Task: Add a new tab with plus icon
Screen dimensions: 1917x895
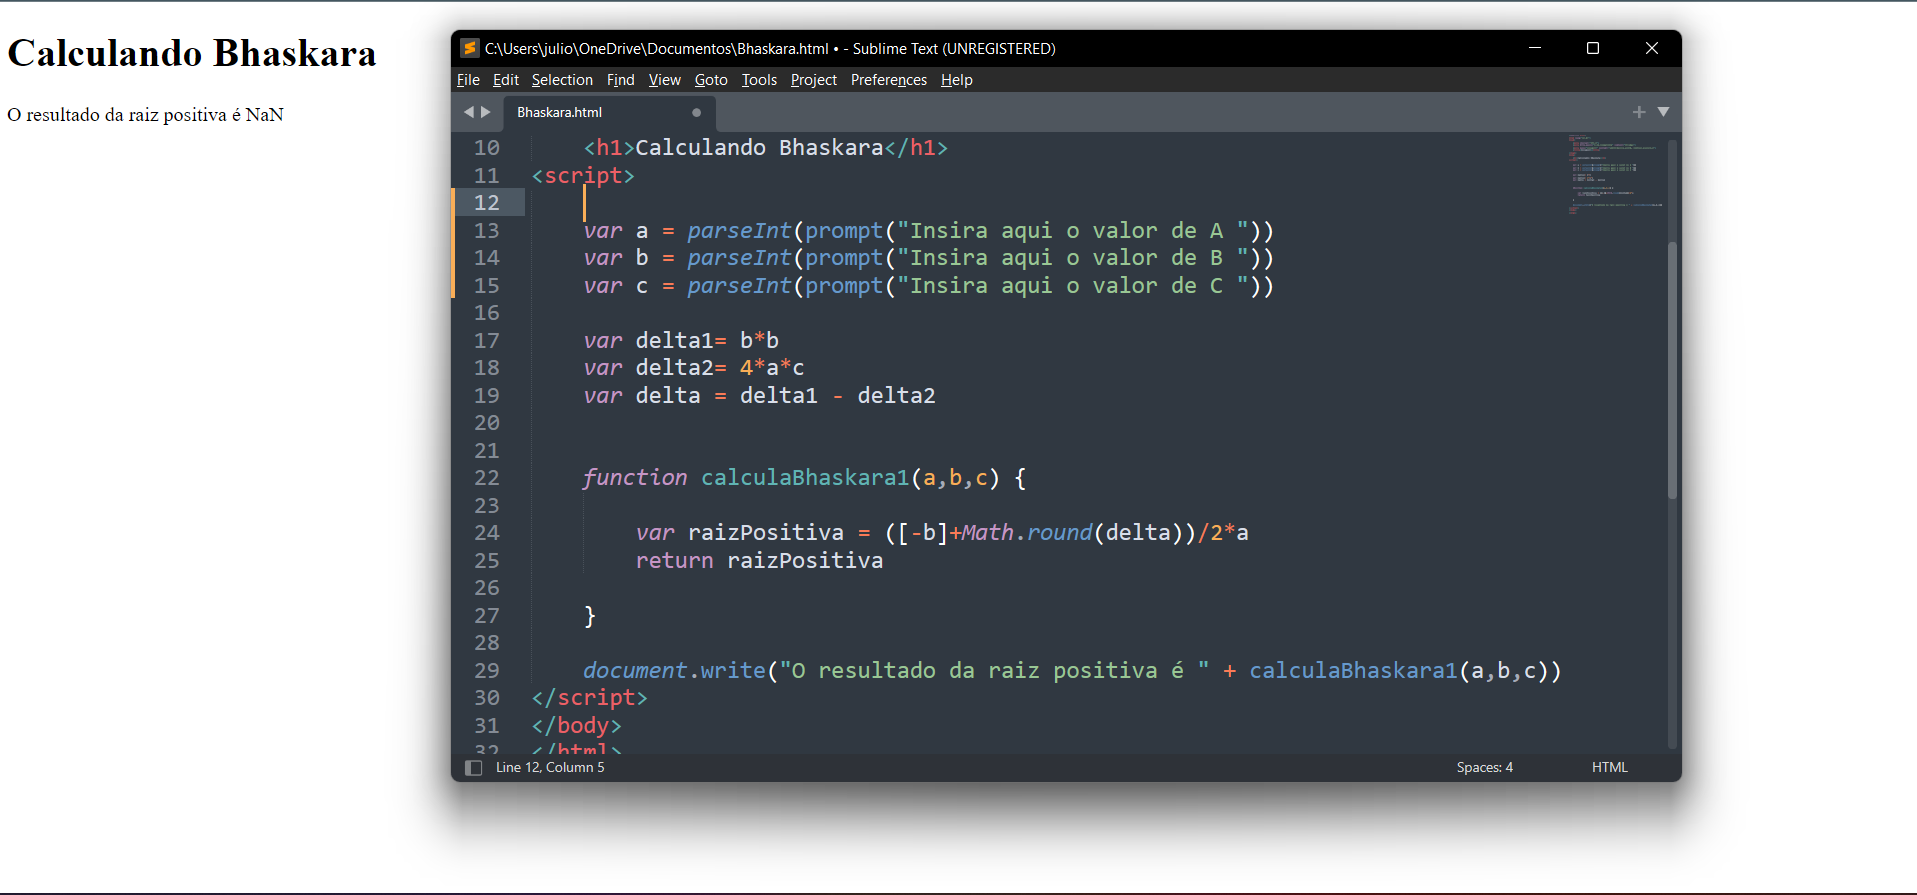Action: 1639,112
